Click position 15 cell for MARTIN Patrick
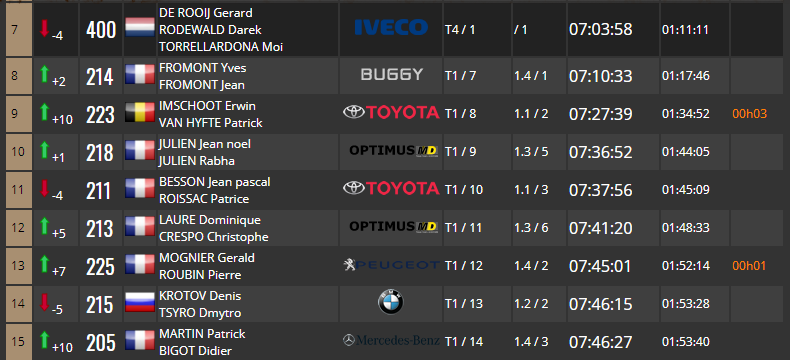The width and height of the screenshot is (790, 360). (x=19, y=341)
